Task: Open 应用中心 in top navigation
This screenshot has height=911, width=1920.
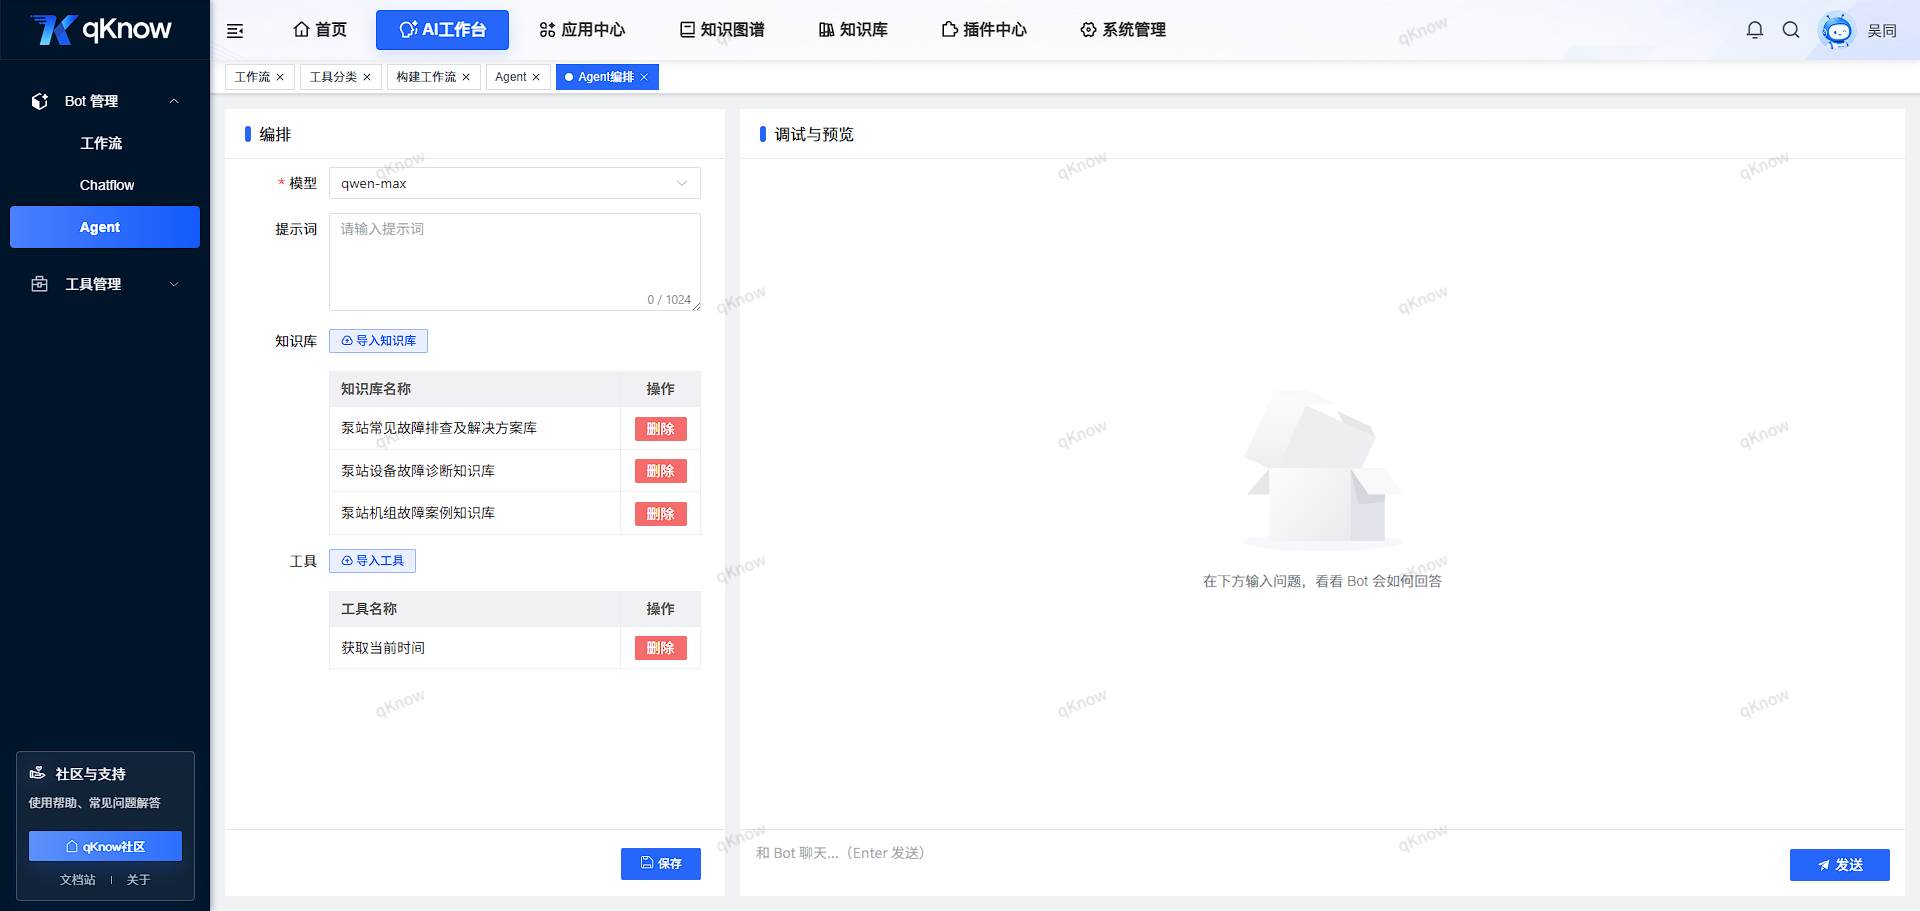Action: [582, 30]
